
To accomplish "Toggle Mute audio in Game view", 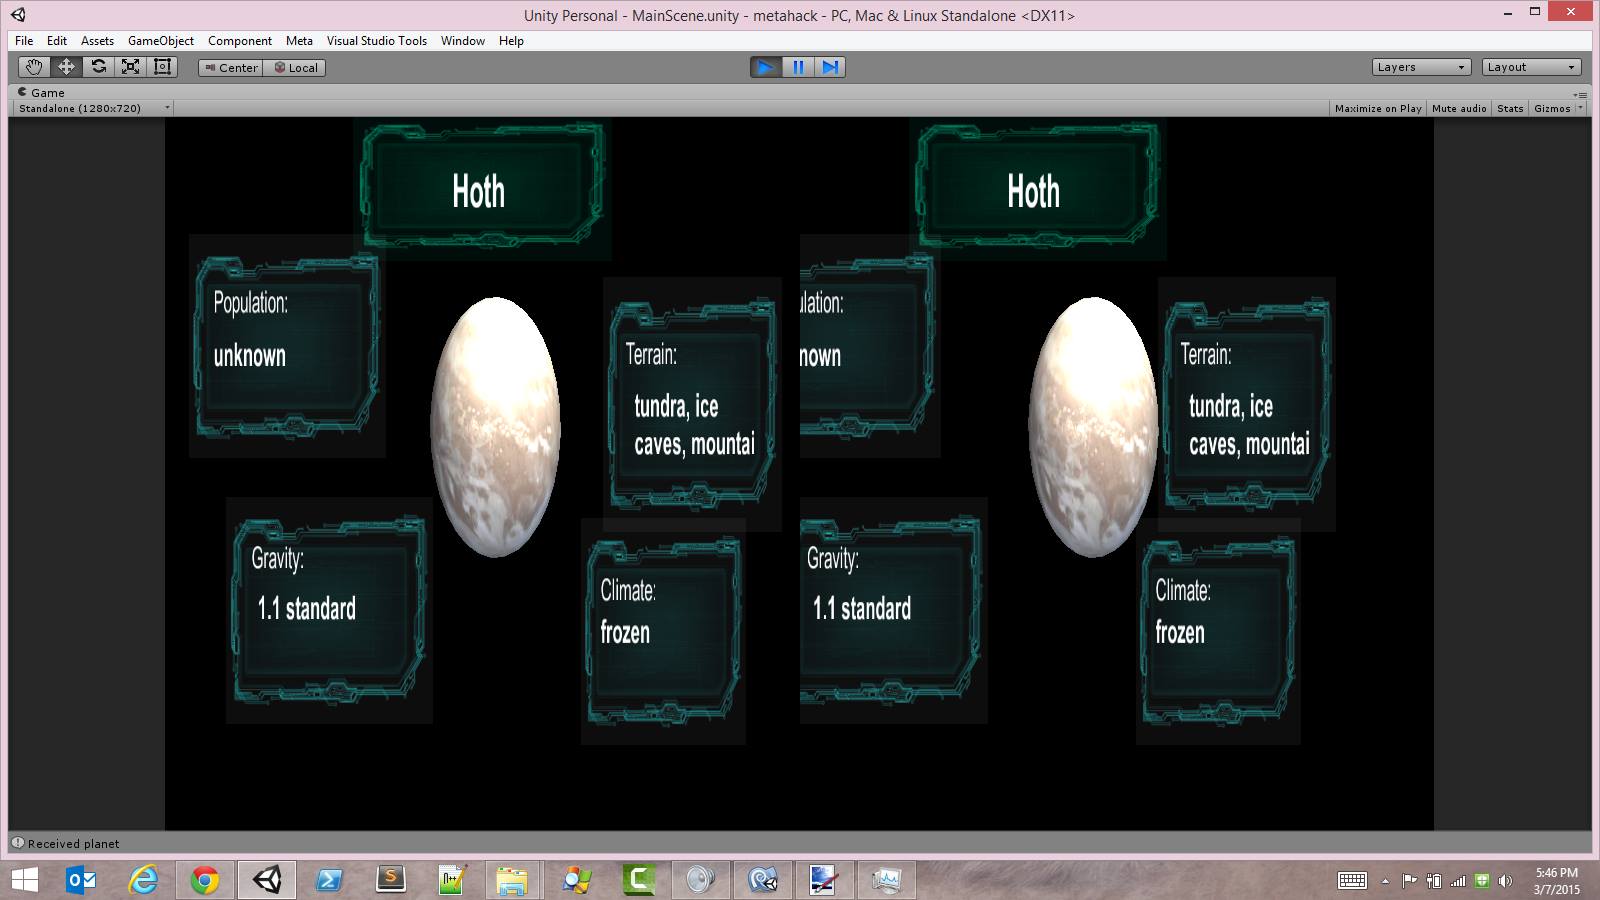I will [x=1459, y=108].
